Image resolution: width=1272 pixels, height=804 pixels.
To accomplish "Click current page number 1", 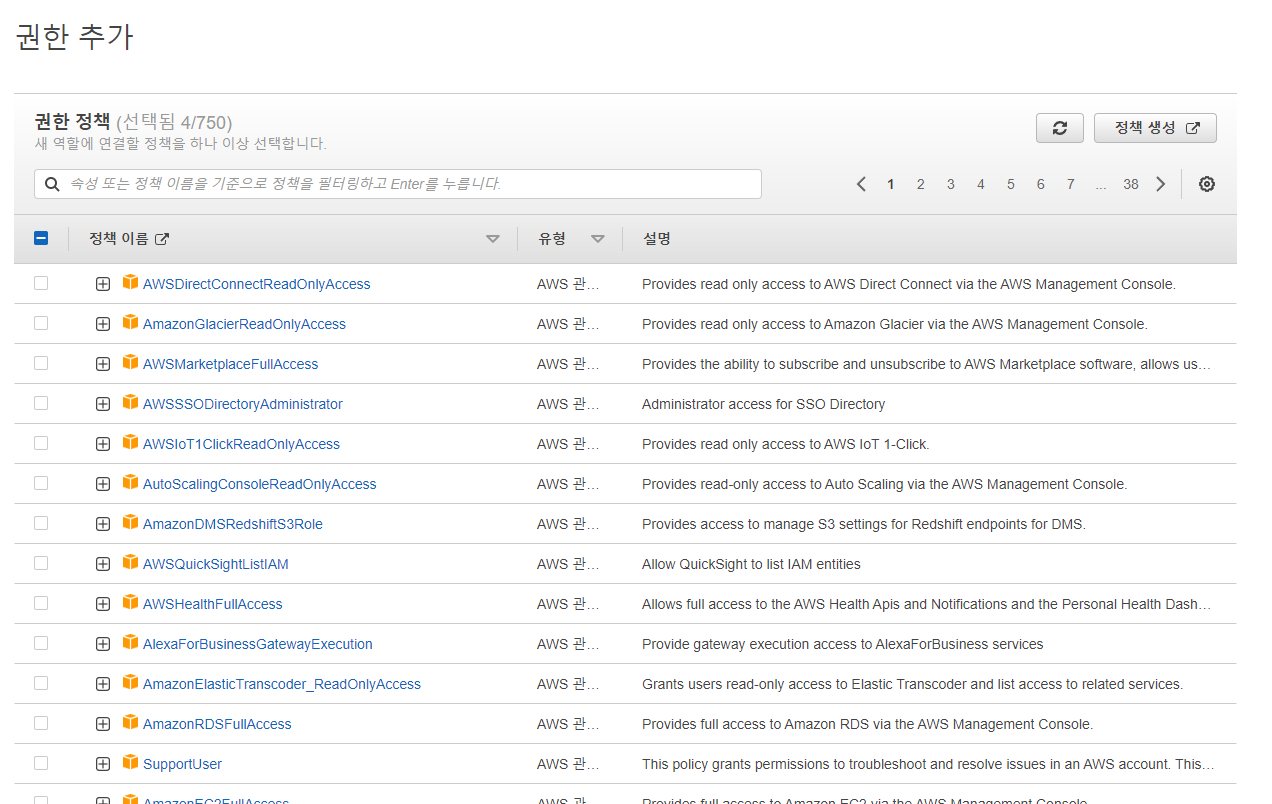I will 891,184.
